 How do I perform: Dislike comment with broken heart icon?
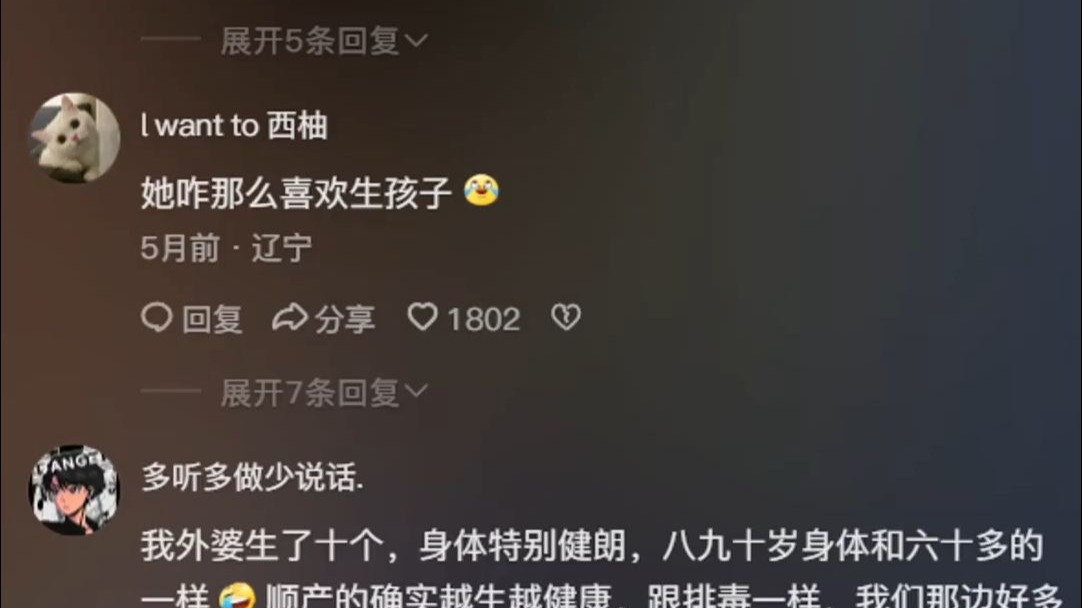566,317
